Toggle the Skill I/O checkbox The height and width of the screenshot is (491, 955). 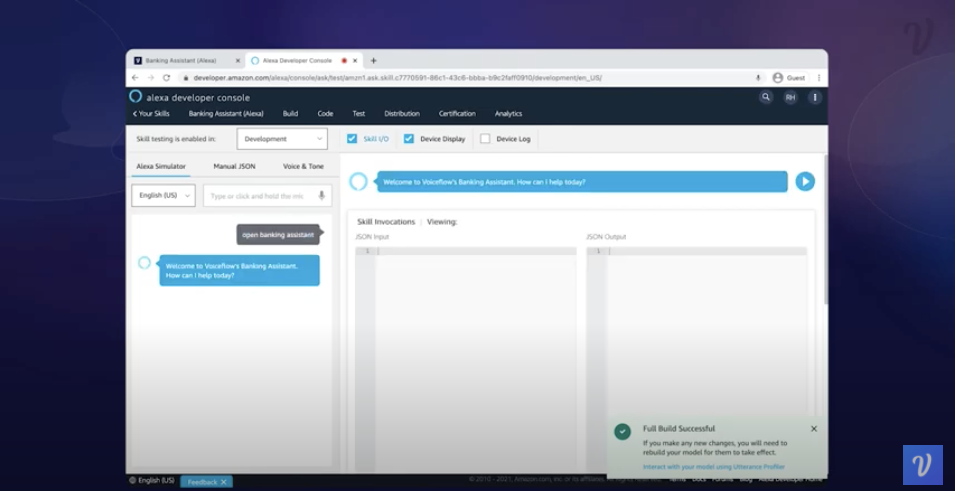(x=352, y=139)
